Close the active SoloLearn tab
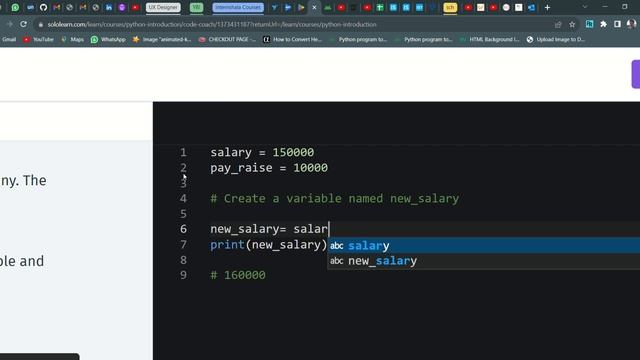Image resolution: width=640 pixels, height=360 pixels. tap(314, 7)
